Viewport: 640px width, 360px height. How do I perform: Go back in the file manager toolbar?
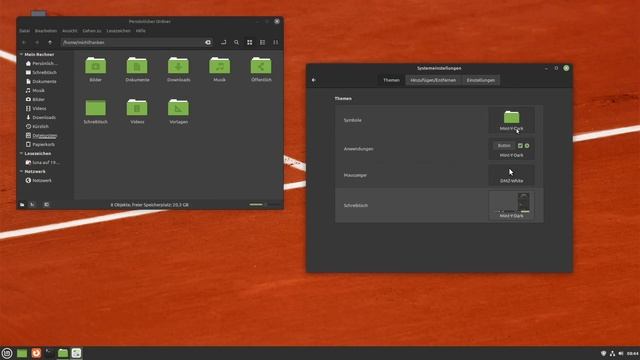[24, 42]
